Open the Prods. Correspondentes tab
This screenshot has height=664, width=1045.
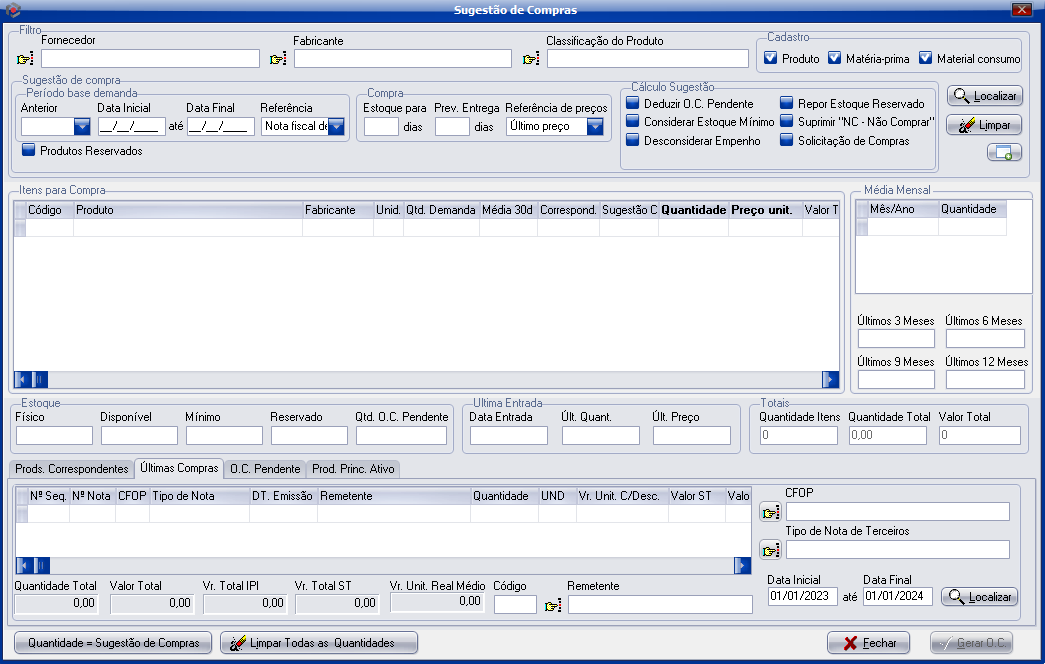72,468
